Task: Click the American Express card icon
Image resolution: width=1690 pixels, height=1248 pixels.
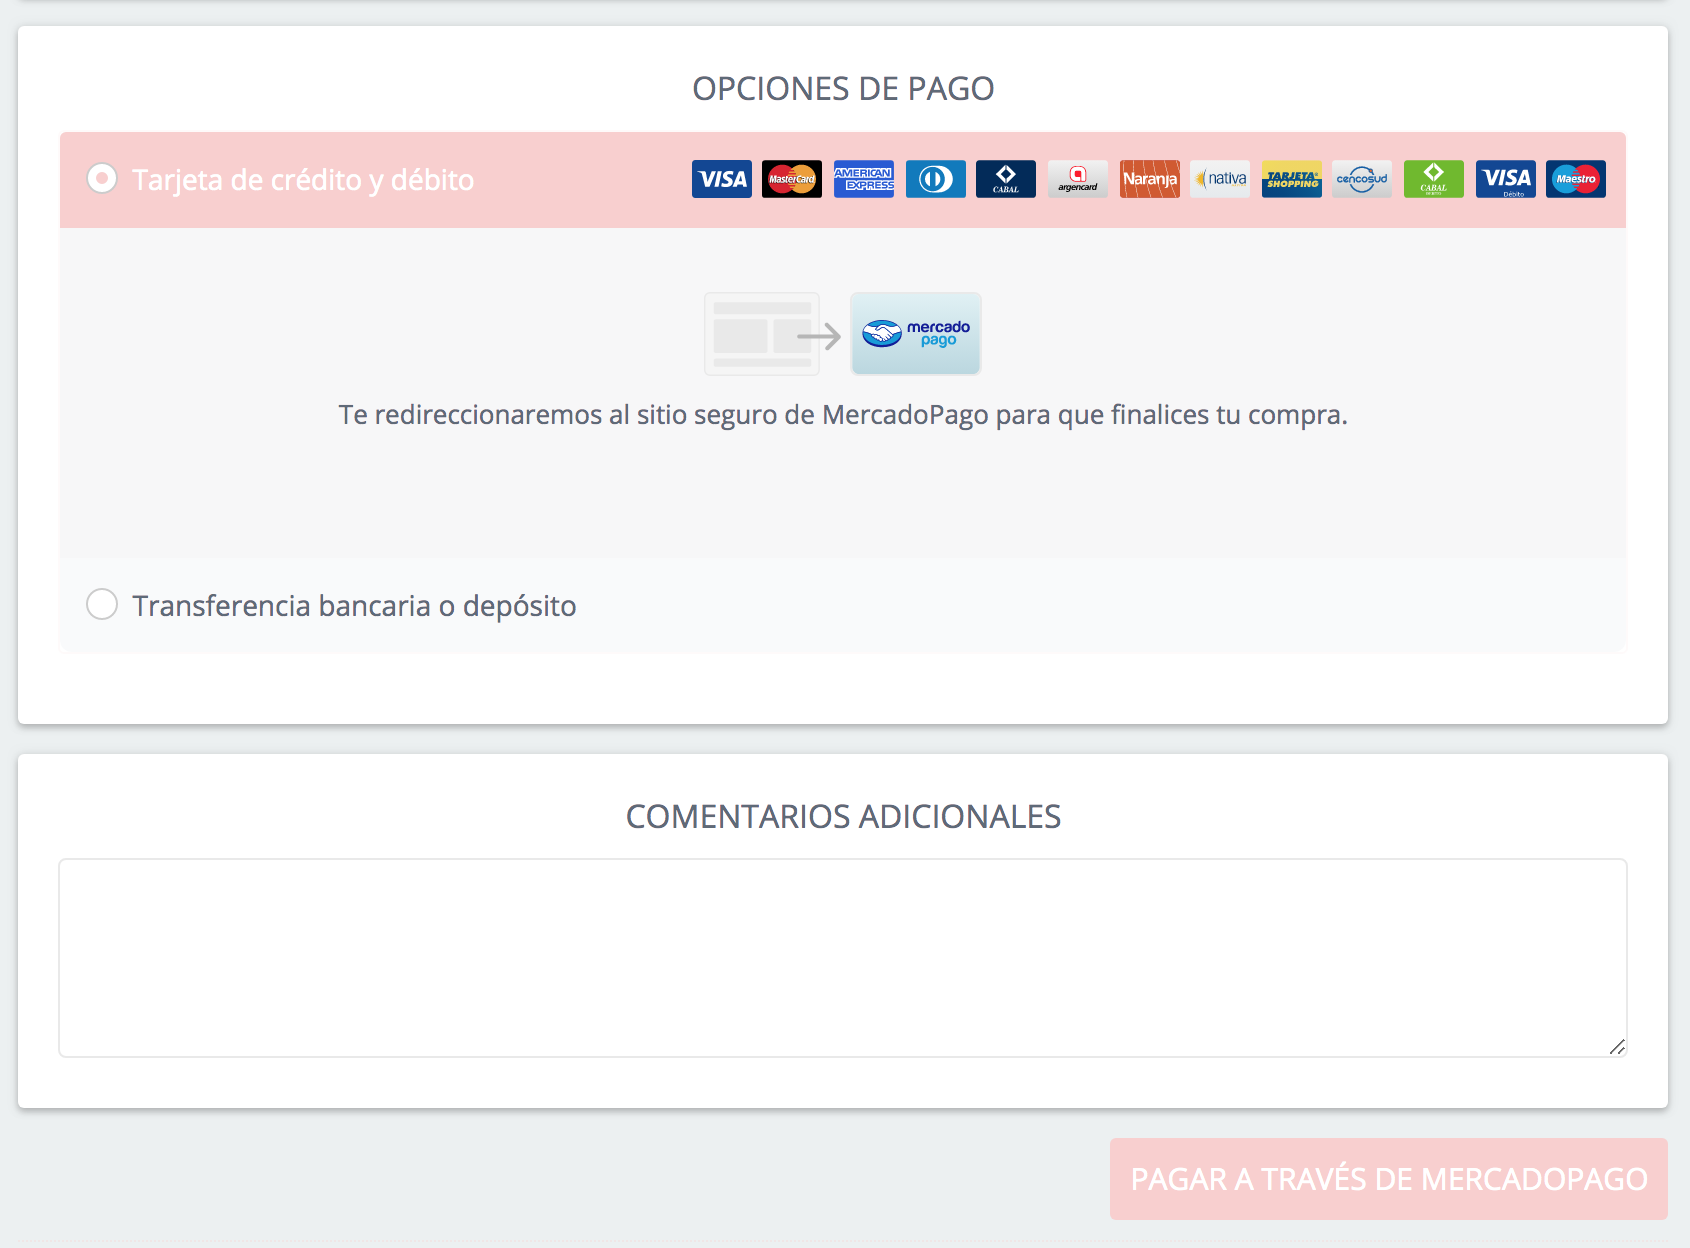Action: (864, 179)
